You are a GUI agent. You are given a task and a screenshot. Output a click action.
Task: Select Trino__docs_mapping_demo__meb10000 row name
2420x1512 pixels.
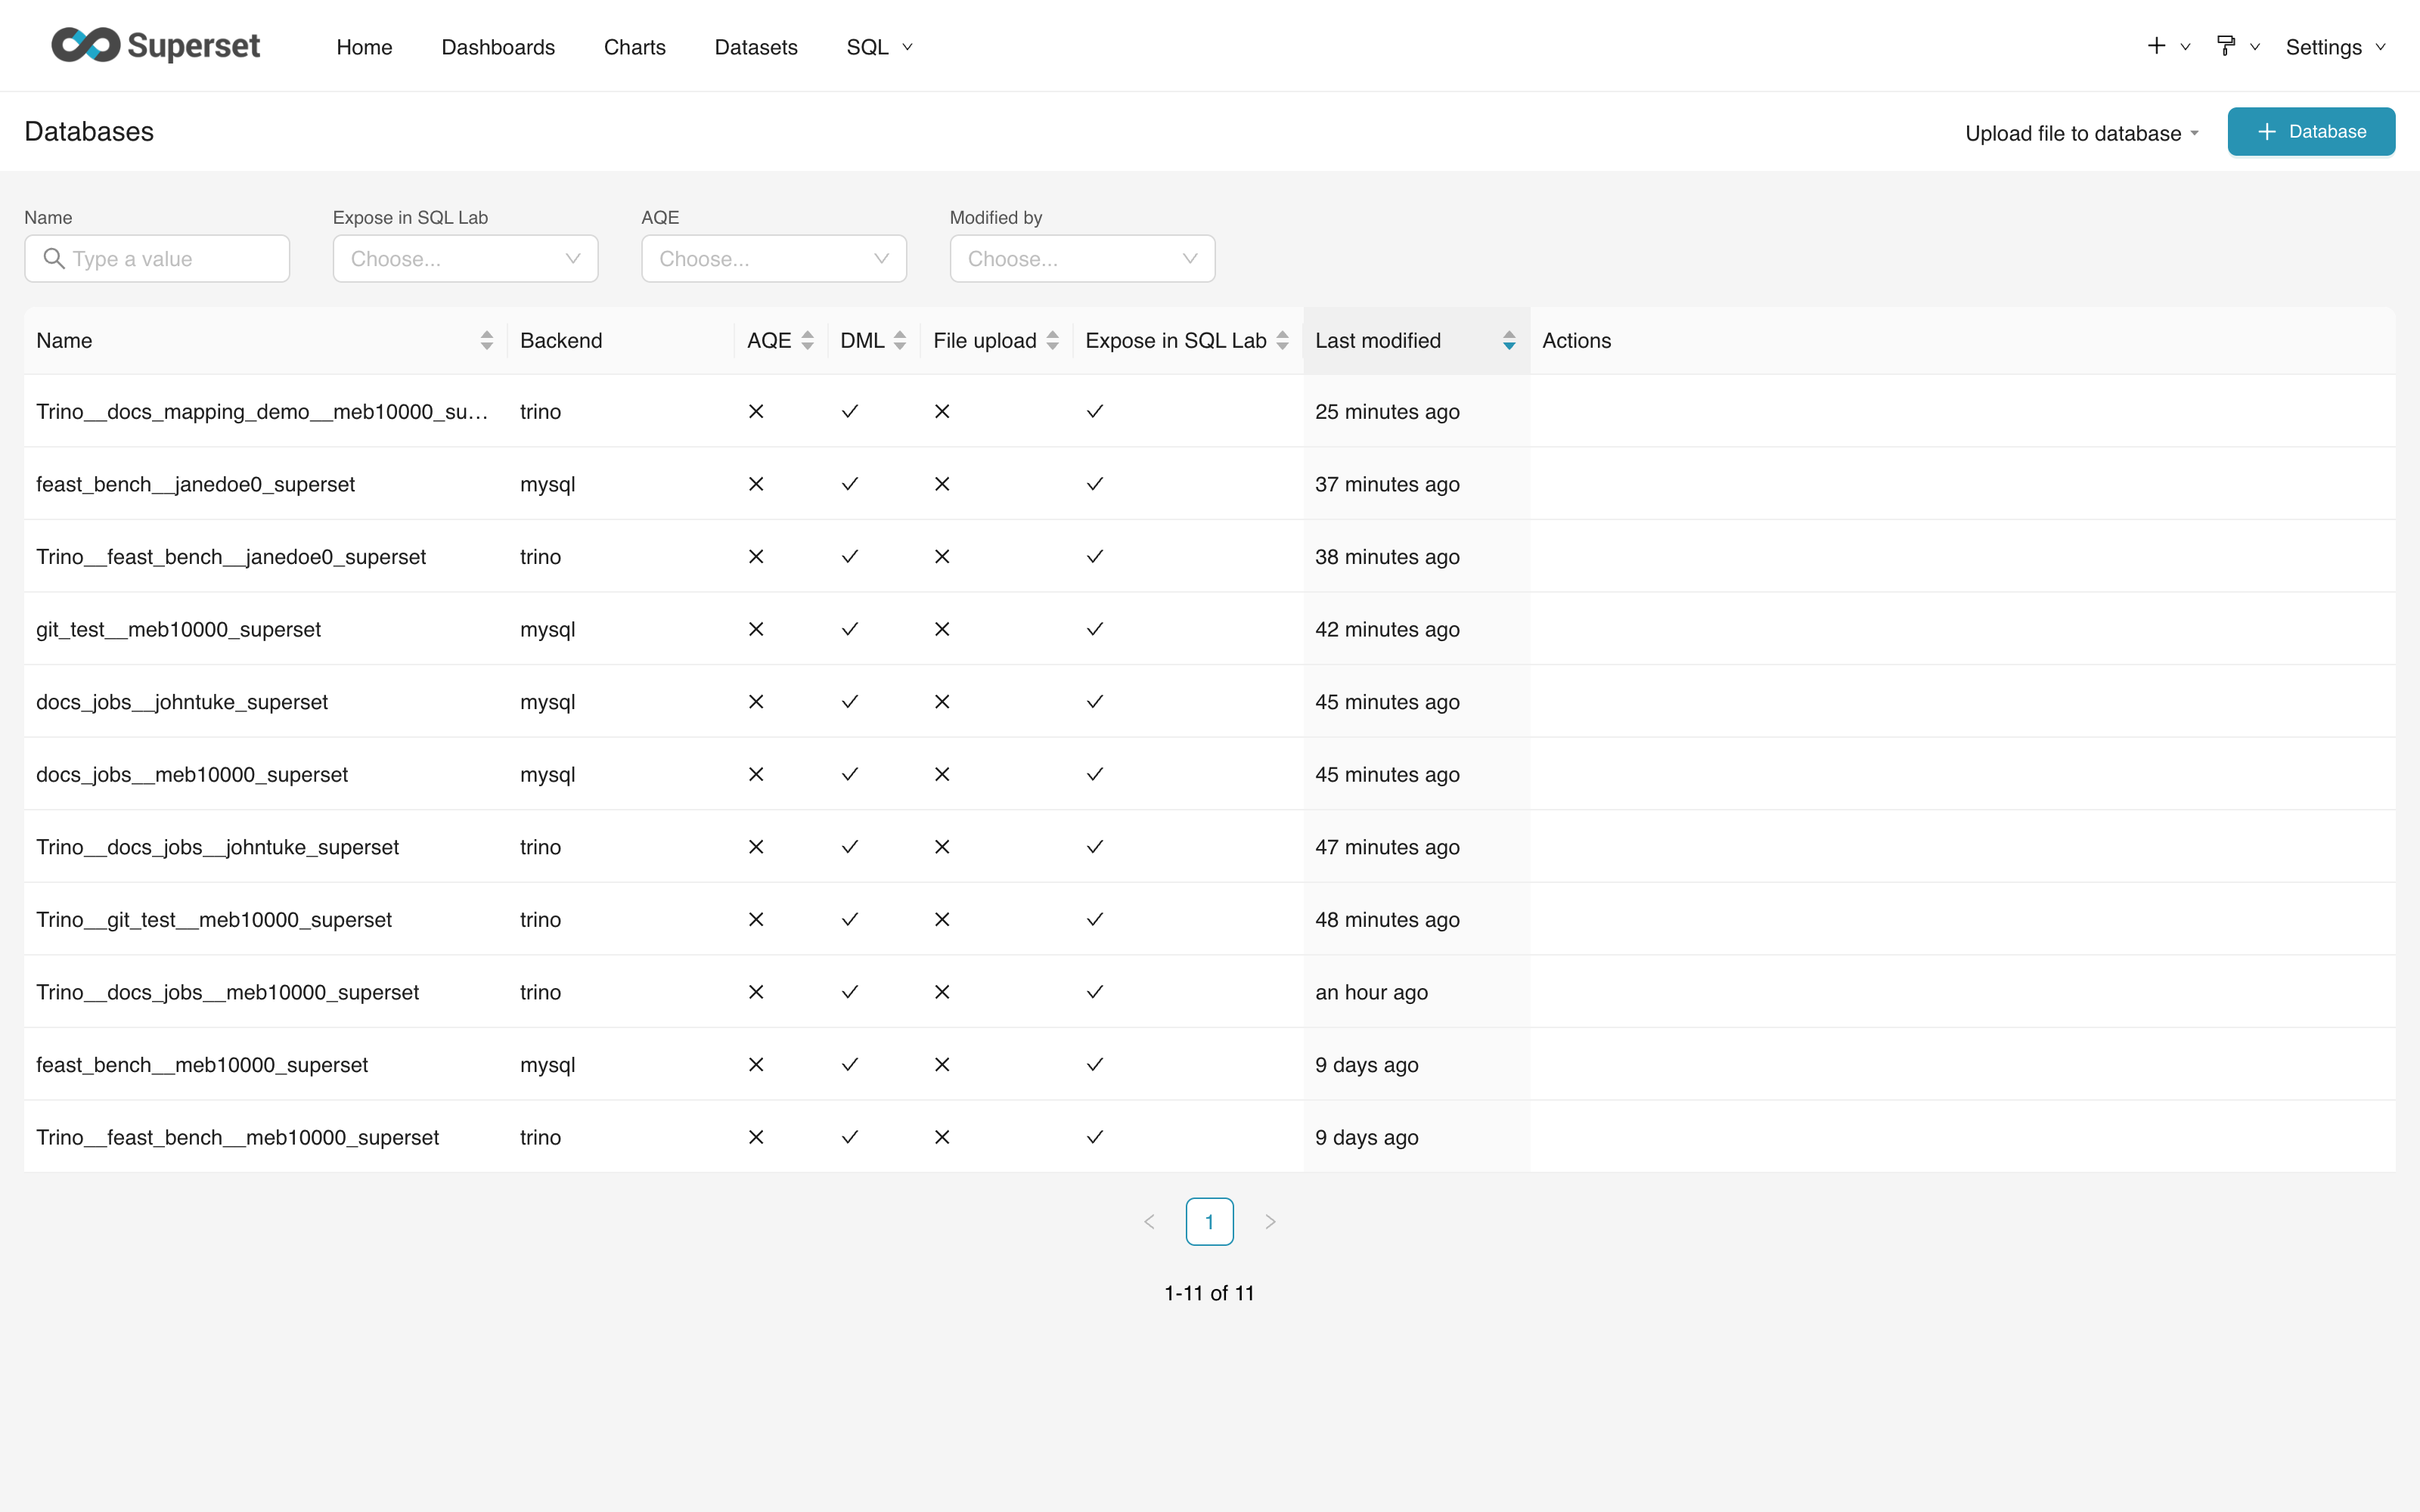pos(262,412)
